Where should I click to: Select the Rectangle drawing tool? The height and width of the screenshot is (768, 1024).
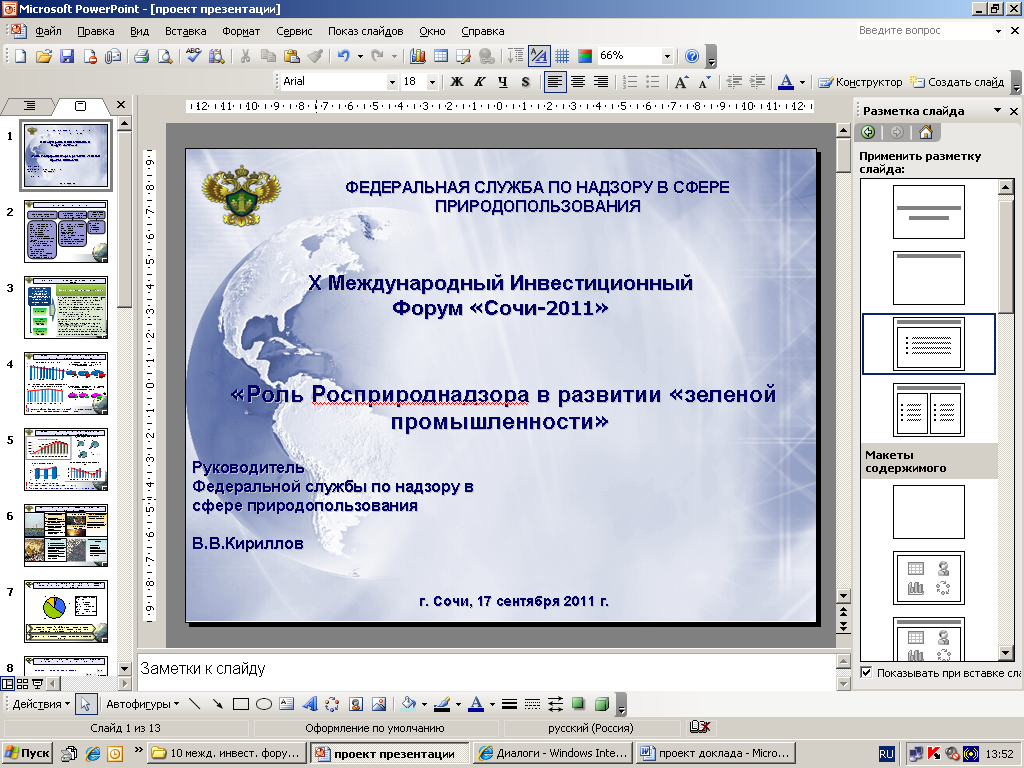click(240, 704)
